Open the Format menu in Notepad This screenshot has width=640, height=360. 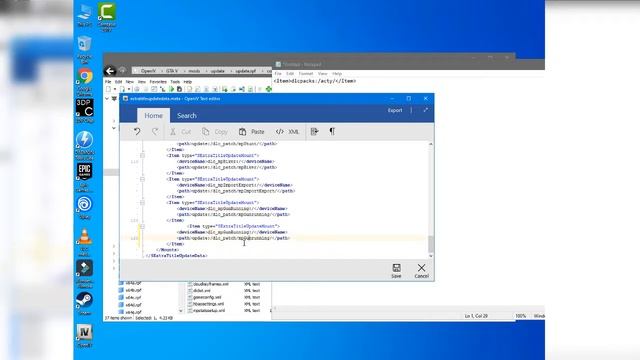[306, 74]
